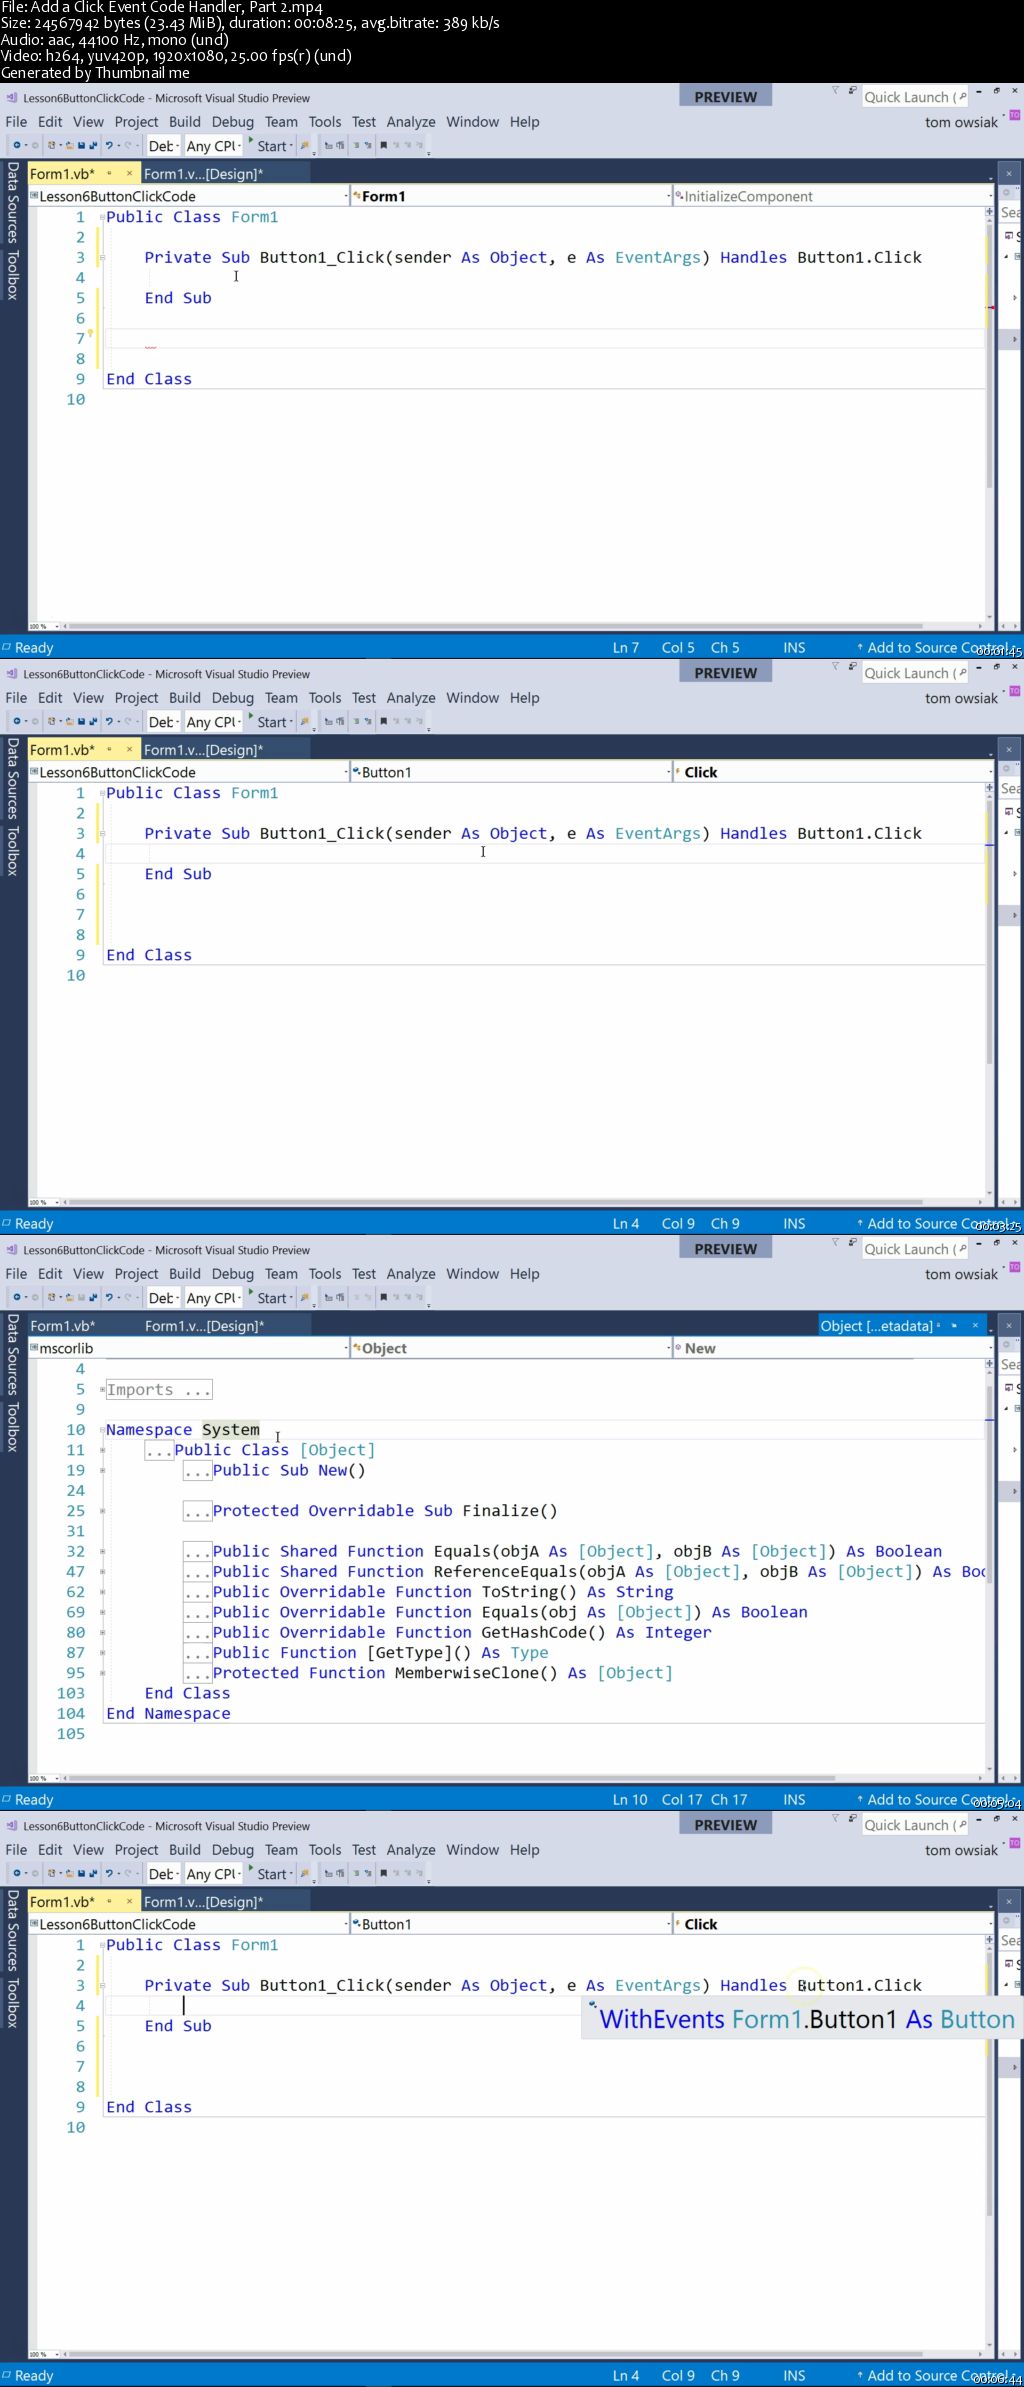
Task: Click notifications flag icon in the InitializeComponent frame
Action: tap(836, 91)
